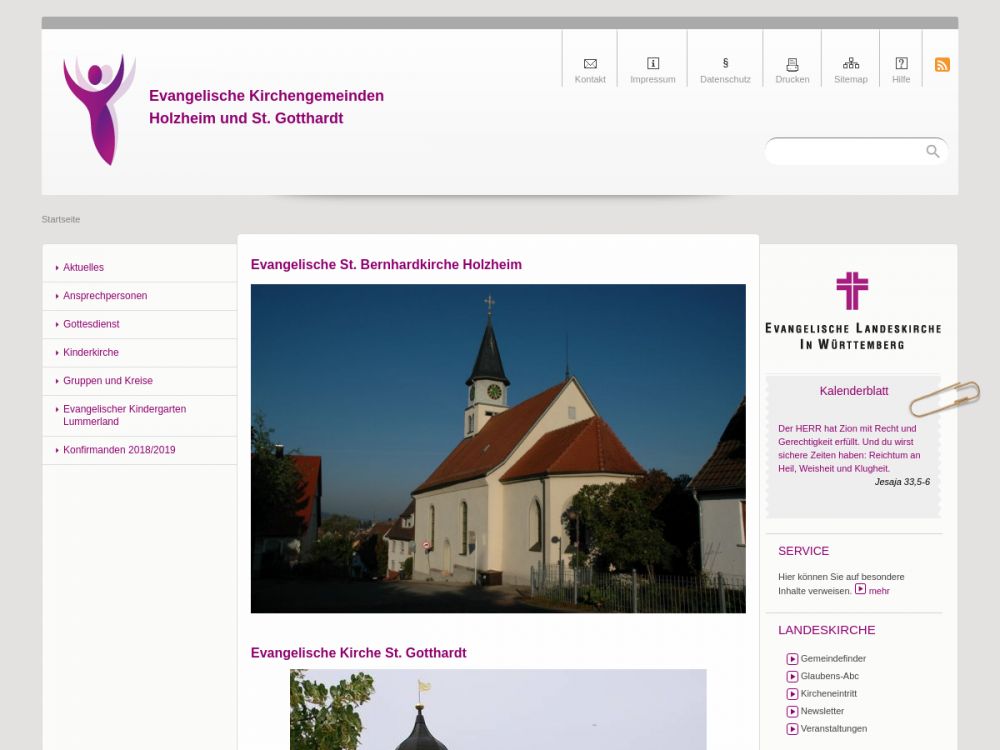Click the Hilfe question mark icon

(x=901, y=64)
